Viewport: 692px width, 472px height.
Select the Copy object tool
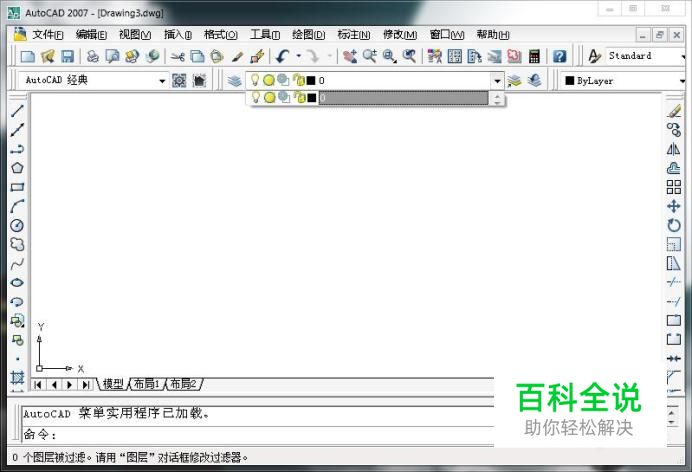673,130
